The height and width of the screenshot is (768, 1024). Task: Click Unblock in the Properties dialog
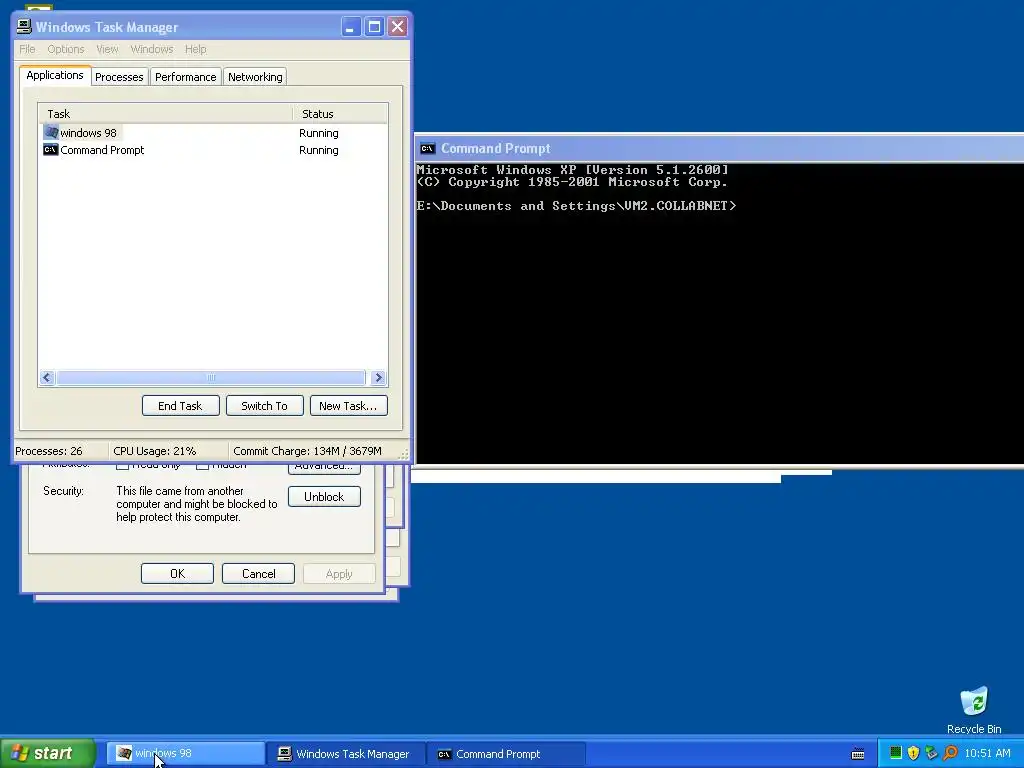pyautogui.click(x=324, y=496)
